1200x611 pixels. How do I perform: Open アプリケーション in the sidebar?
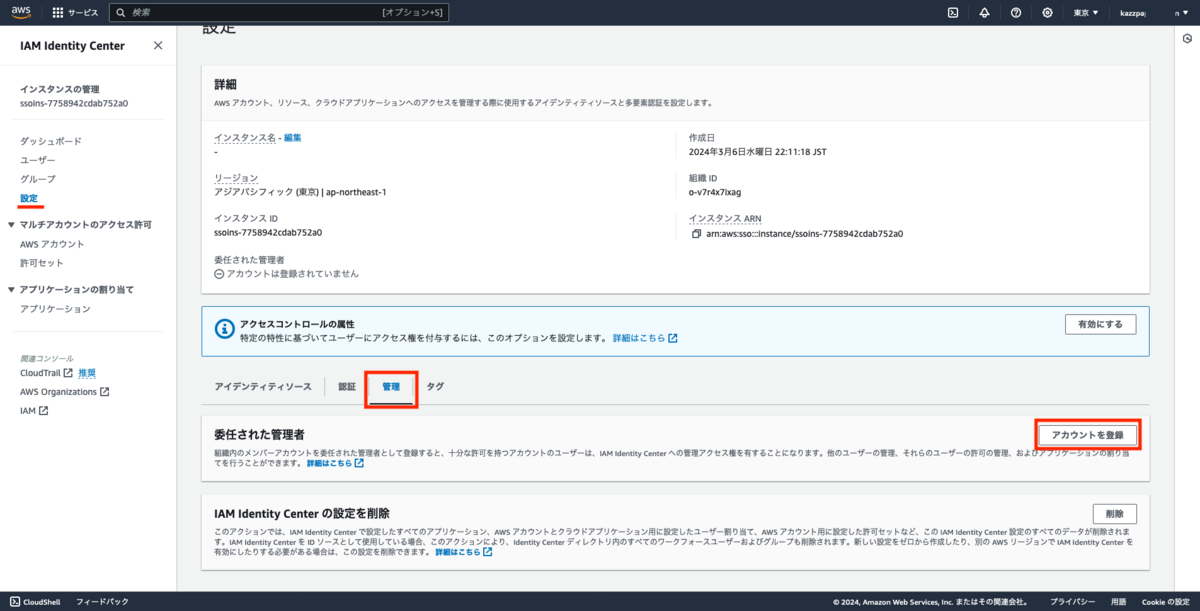click(55, 309)
